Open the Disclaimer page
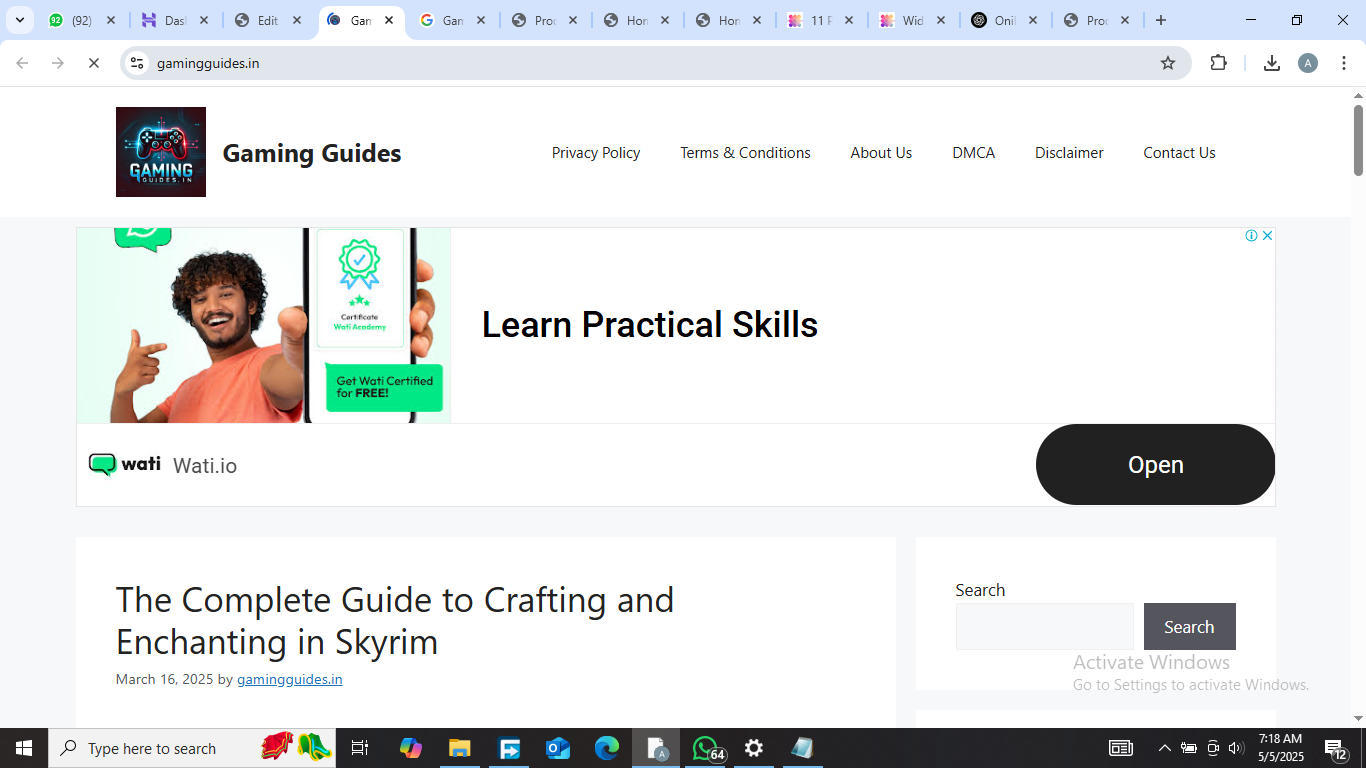This screenshot has height=768, width=1366. [x=1069, y=153]
